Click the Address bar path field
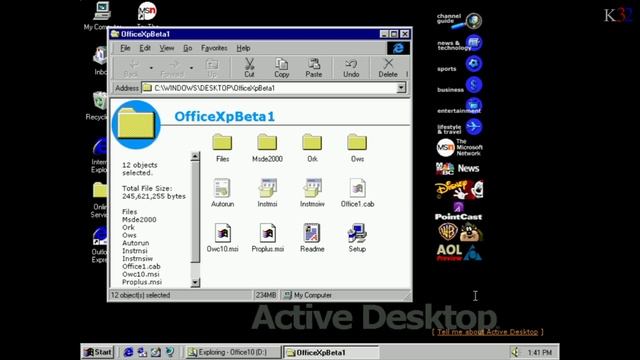 pos(269,88)
